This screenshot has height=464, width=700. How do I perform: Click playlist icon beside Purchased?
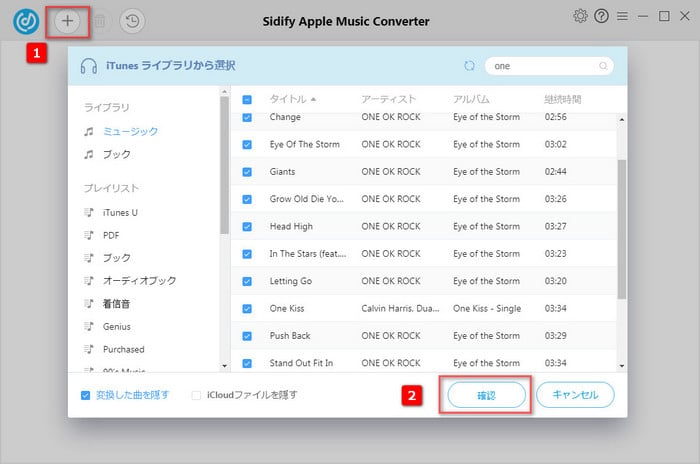pos(89,349)
